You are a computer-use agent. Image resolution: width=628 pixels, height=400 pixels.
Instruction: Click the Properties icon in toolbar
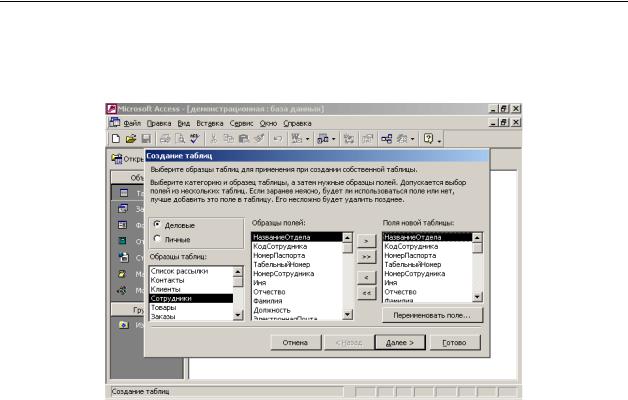(x=367, y=139)
